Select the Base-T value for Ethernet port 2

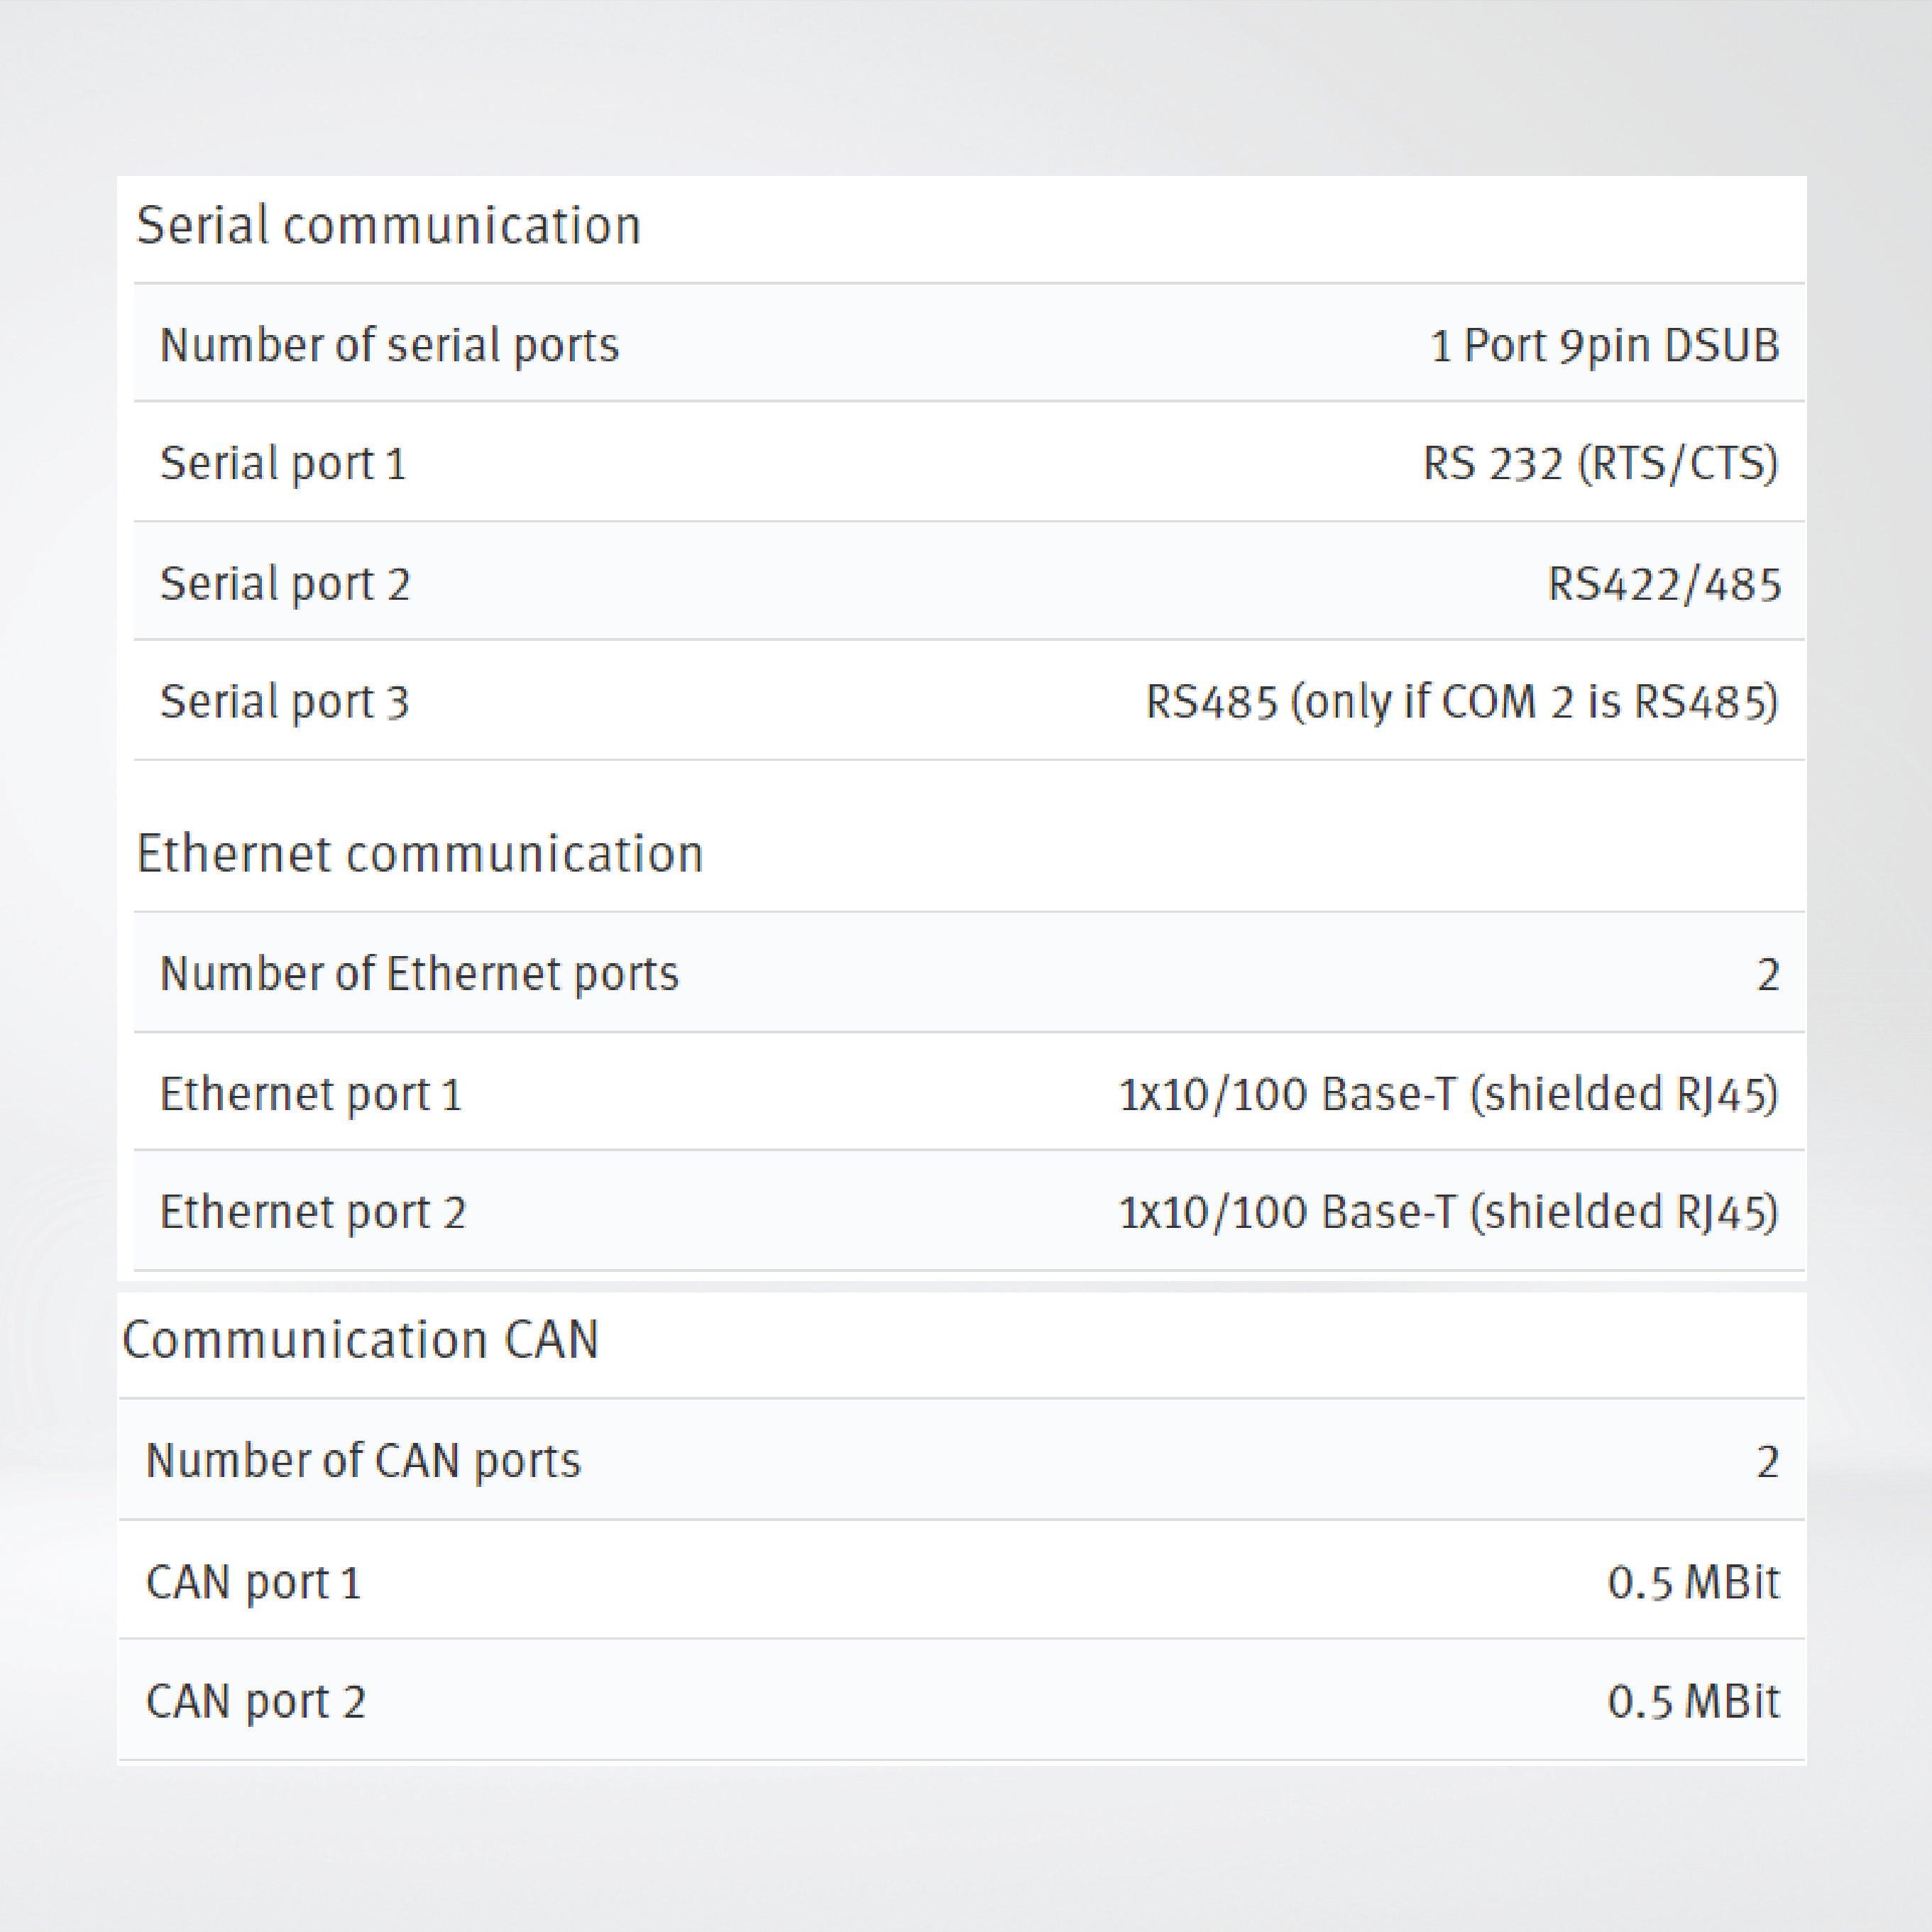pos(1448,1212)
